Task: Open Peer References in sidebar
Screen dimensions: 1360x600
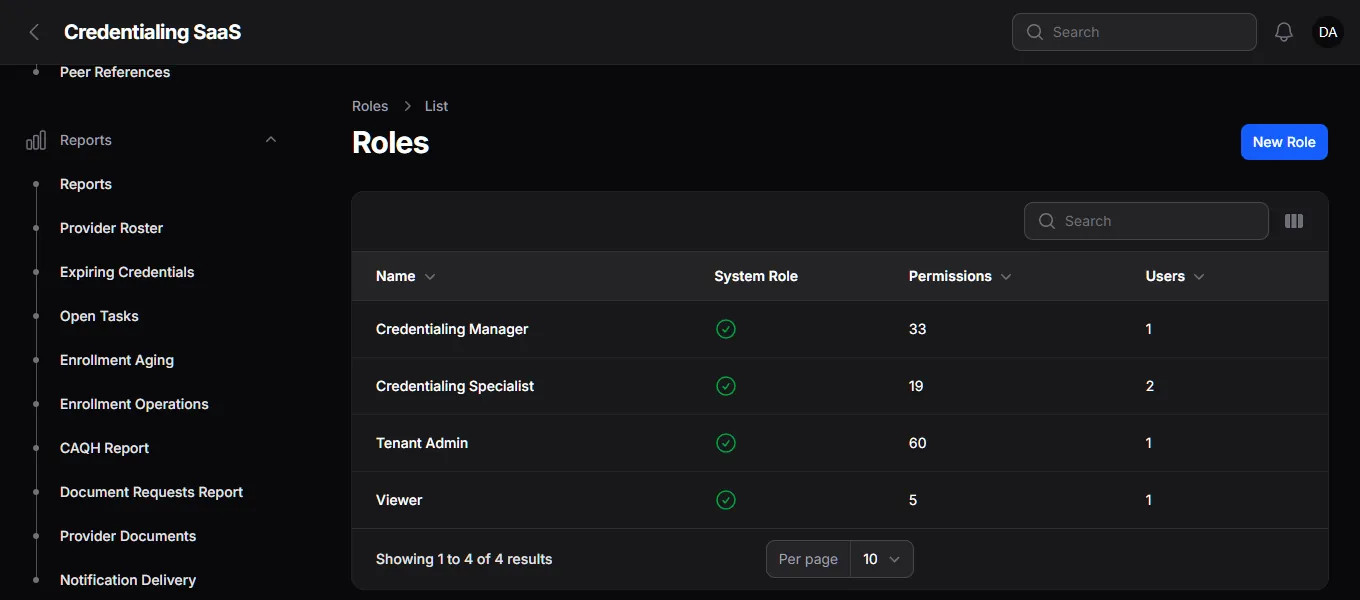Action: tap(115, 72)
